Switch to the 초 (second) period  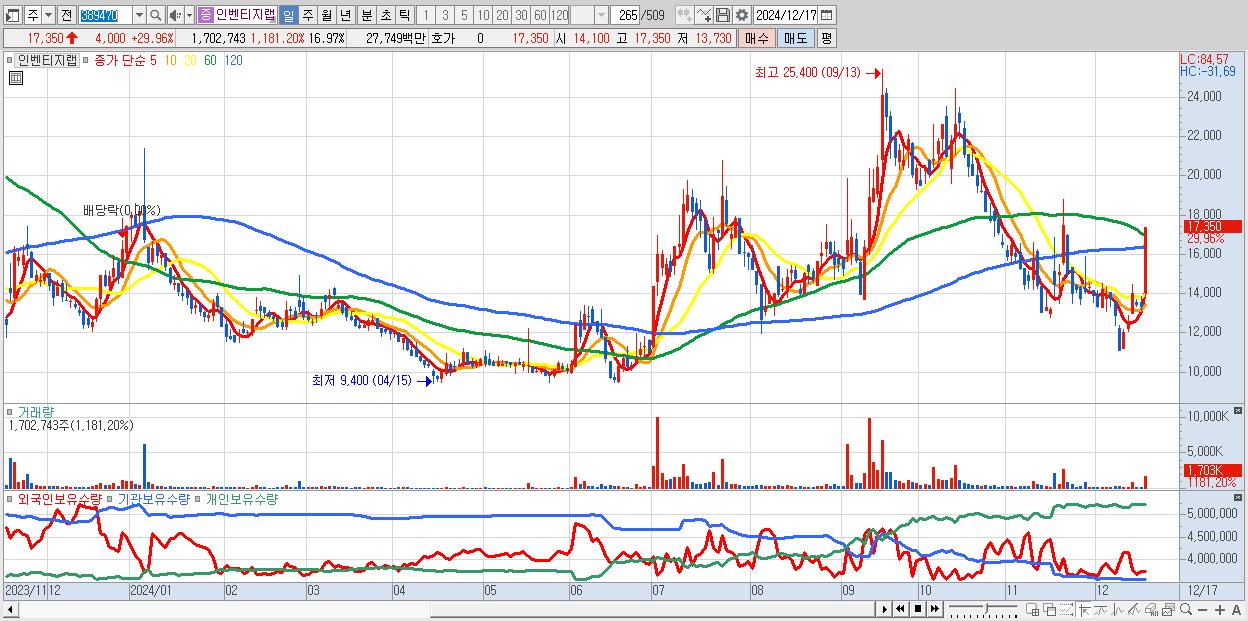pyautogui.click(x=385, y=15)
